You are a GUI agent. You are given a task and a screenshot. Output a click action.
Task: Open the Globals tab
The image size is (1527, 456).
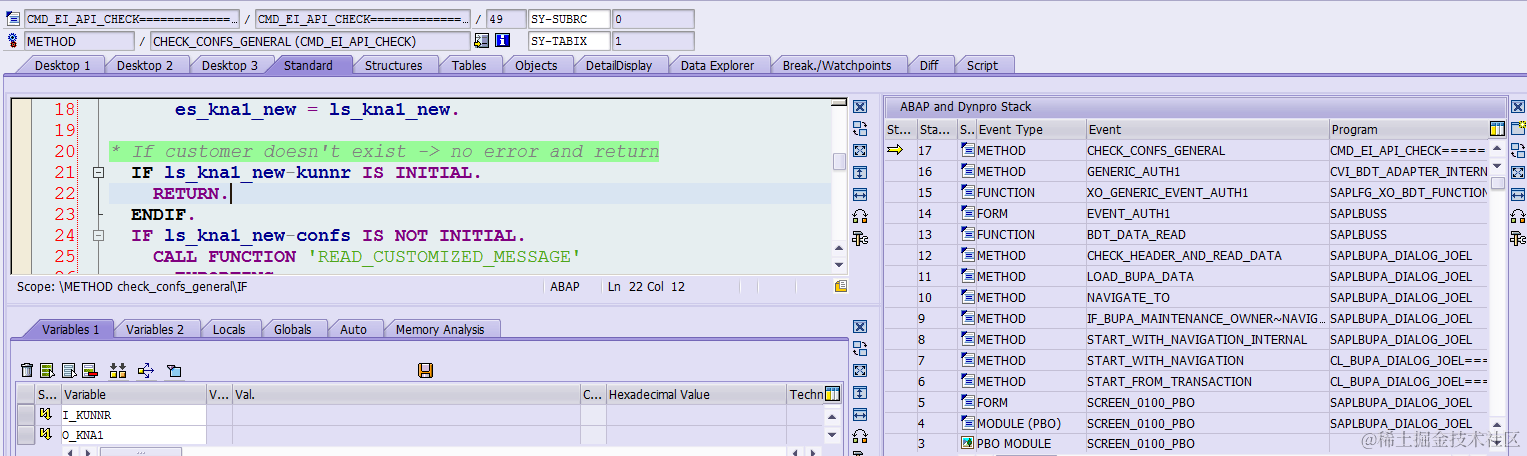pos(293,329)
